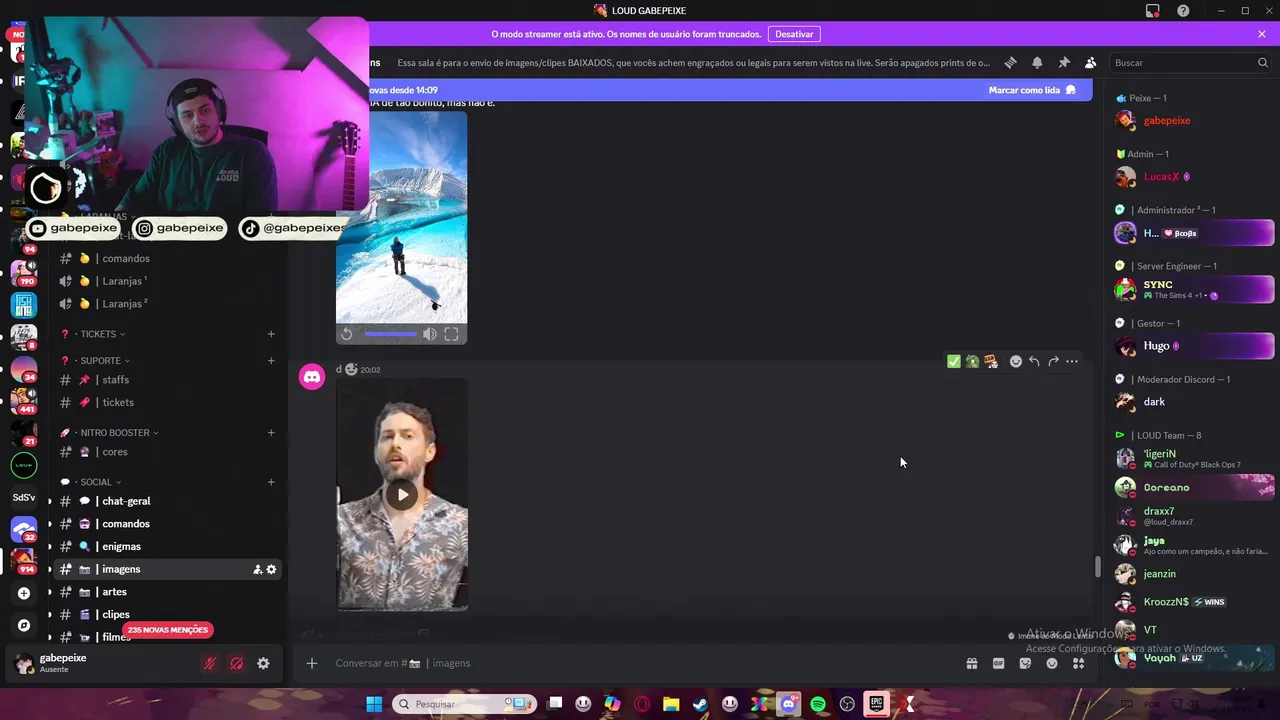
Task: Open the apps launcher icon in message bar
Action: 1078,663
